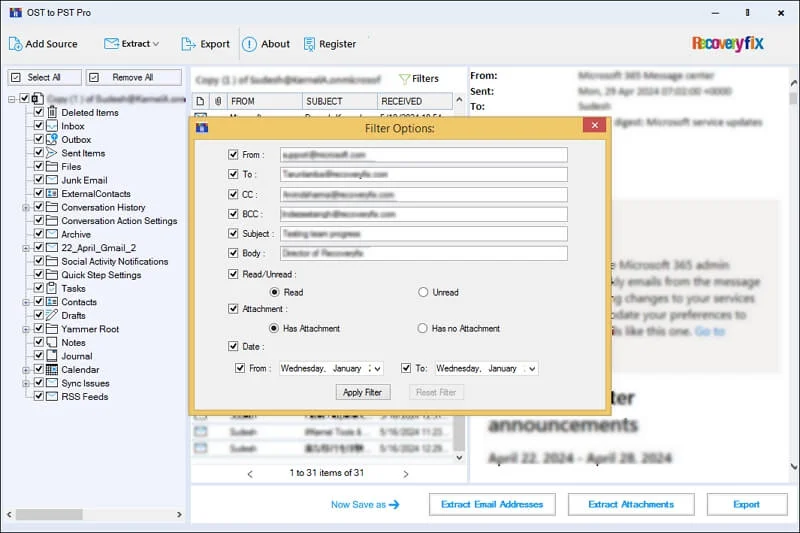Click the Extract Attachments button
The image size is (800, 533).
(631, 504)
